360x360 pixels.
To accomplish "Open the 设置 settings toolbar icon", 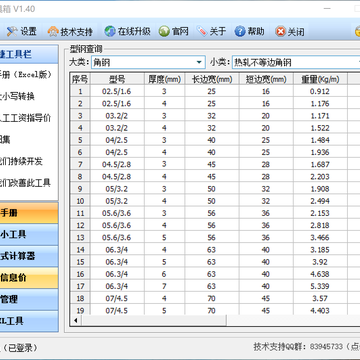I will pyautogui.click(x=12, y=32).
